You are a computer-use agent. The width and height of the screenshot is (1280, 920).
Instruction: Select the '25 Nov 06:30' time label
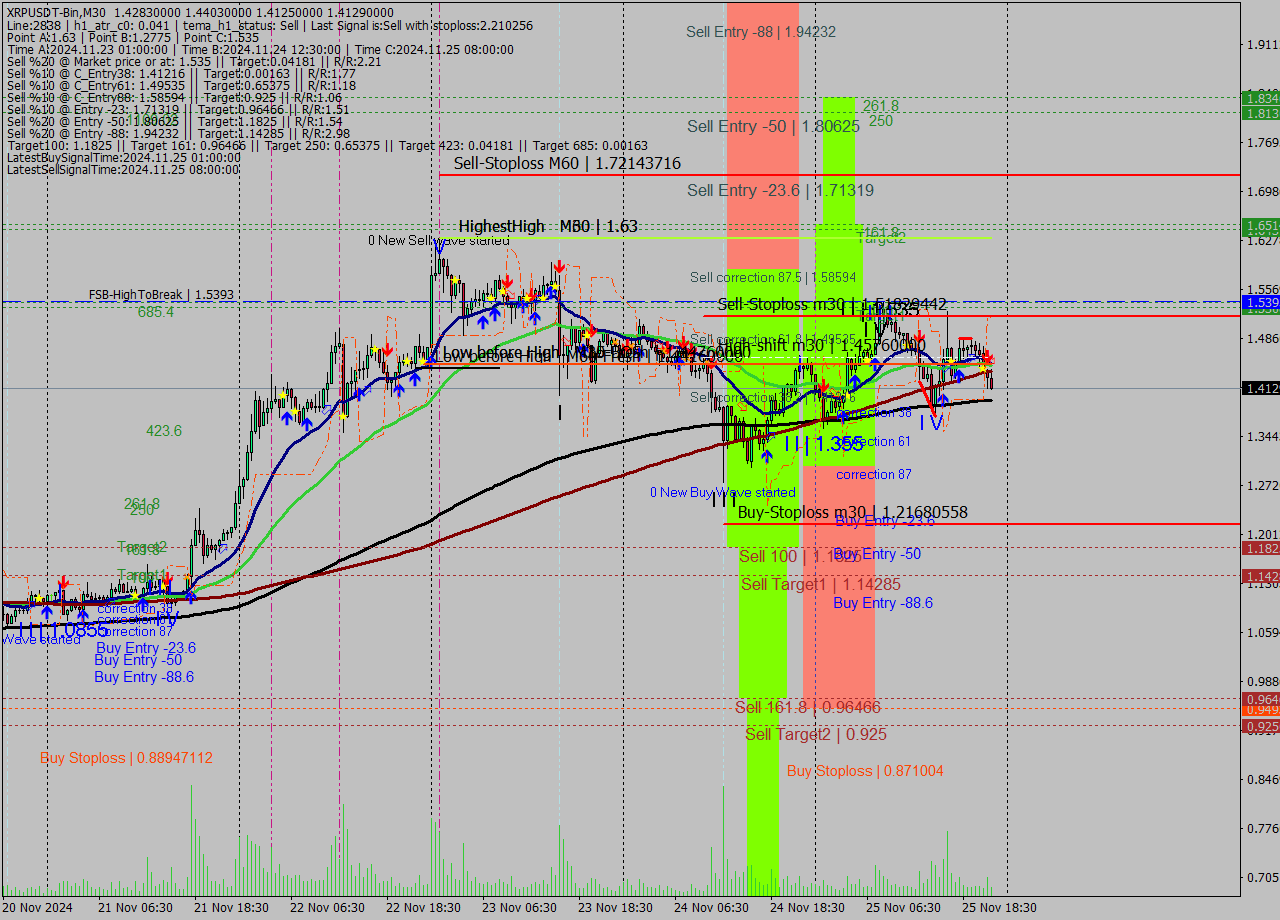903,908
